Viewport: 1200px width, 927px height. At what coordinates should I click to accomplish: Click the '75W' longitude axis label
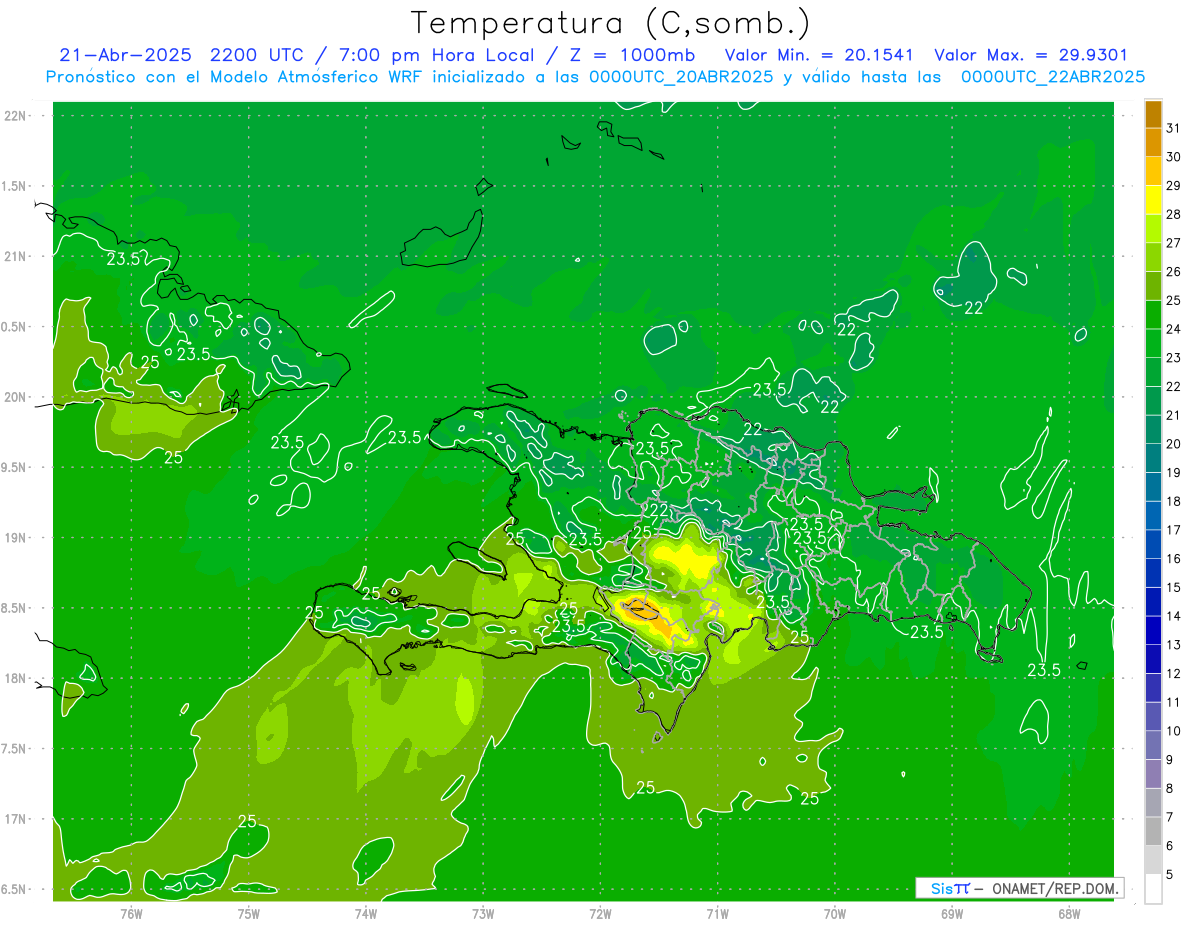pyautogui.click(x=249, y=913)
